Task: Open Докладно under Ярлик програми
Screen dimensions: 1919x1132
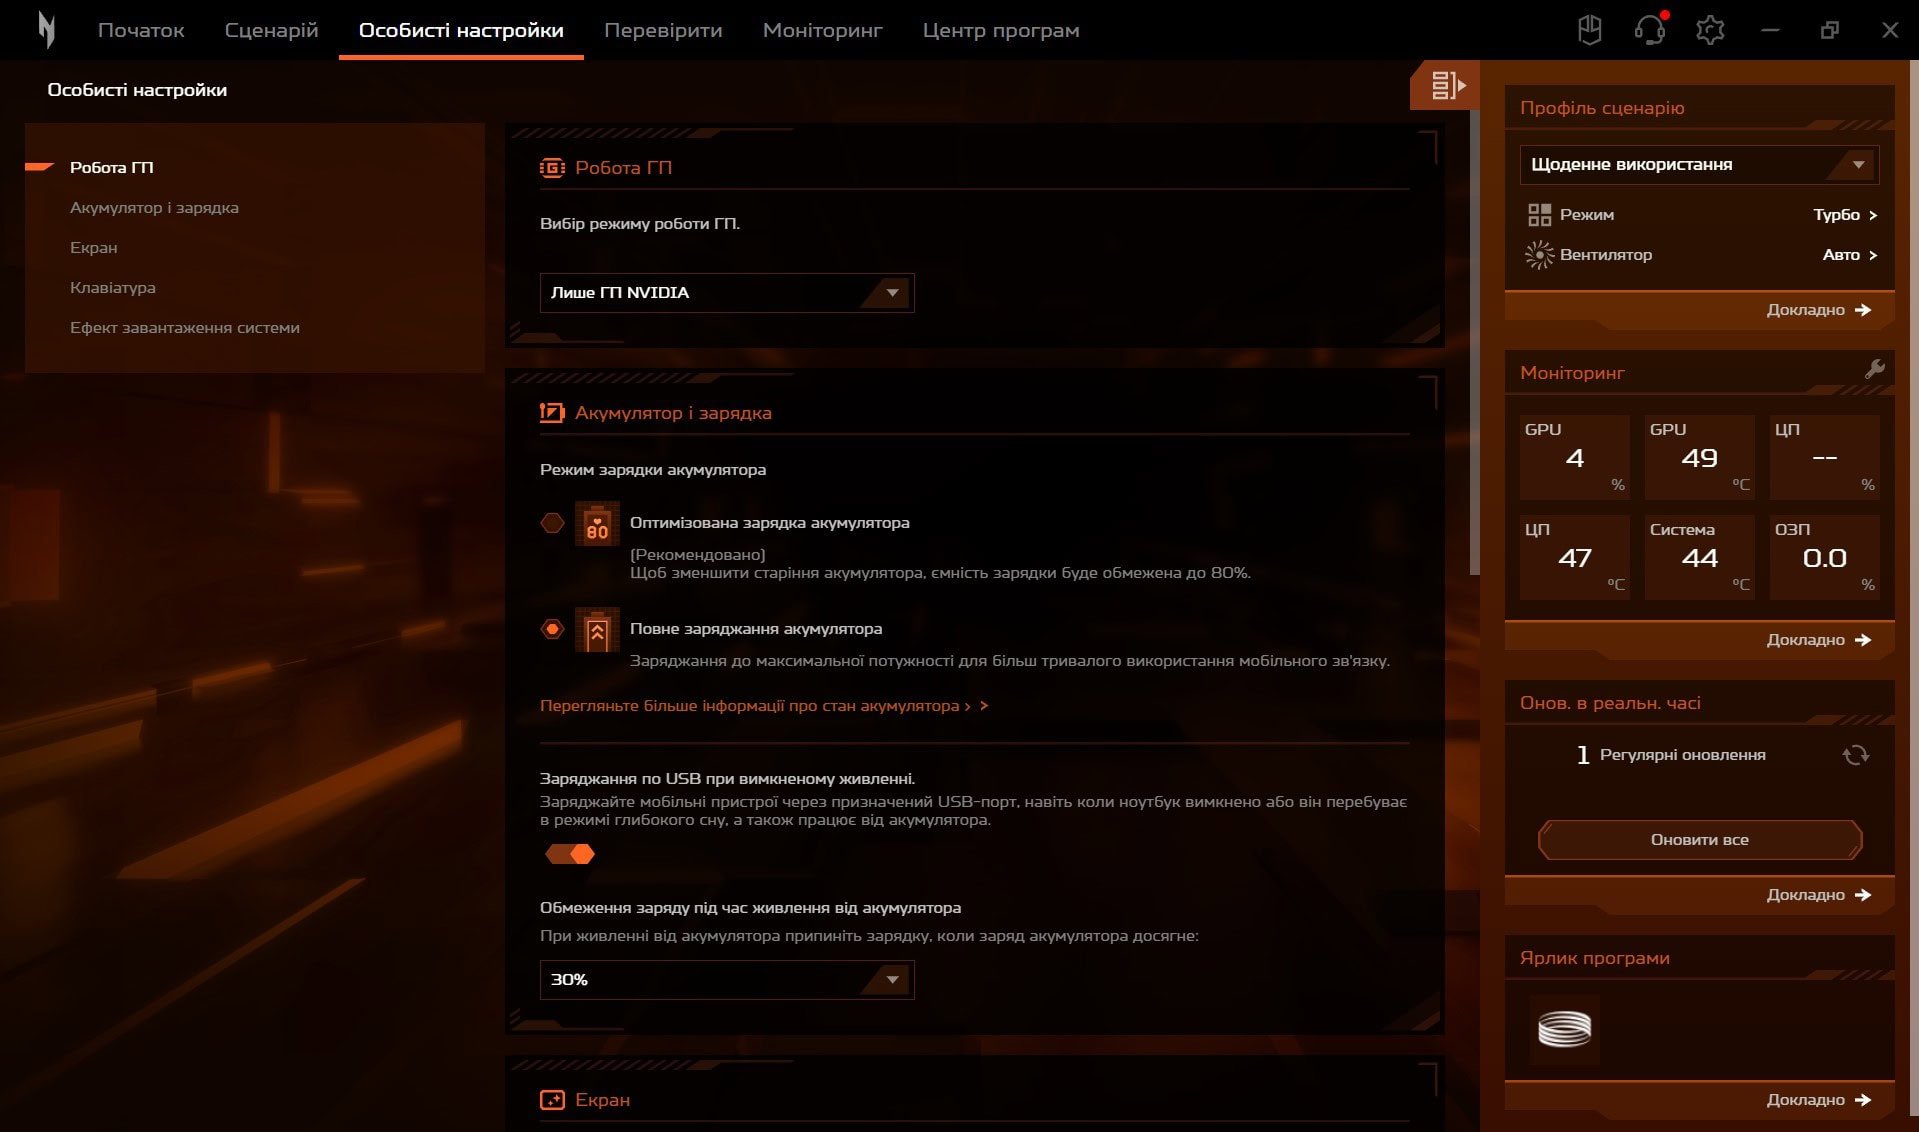Action: pos(1818,1100)
